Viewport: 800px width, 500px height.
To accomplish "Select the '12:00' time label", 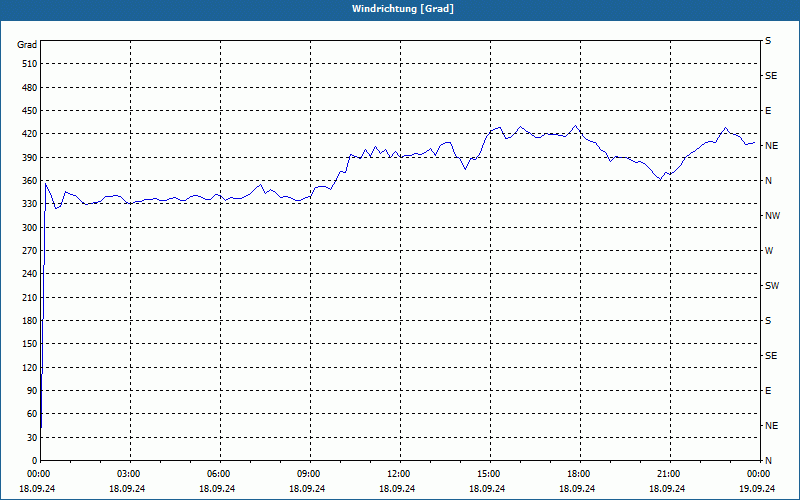I will 401,474.
